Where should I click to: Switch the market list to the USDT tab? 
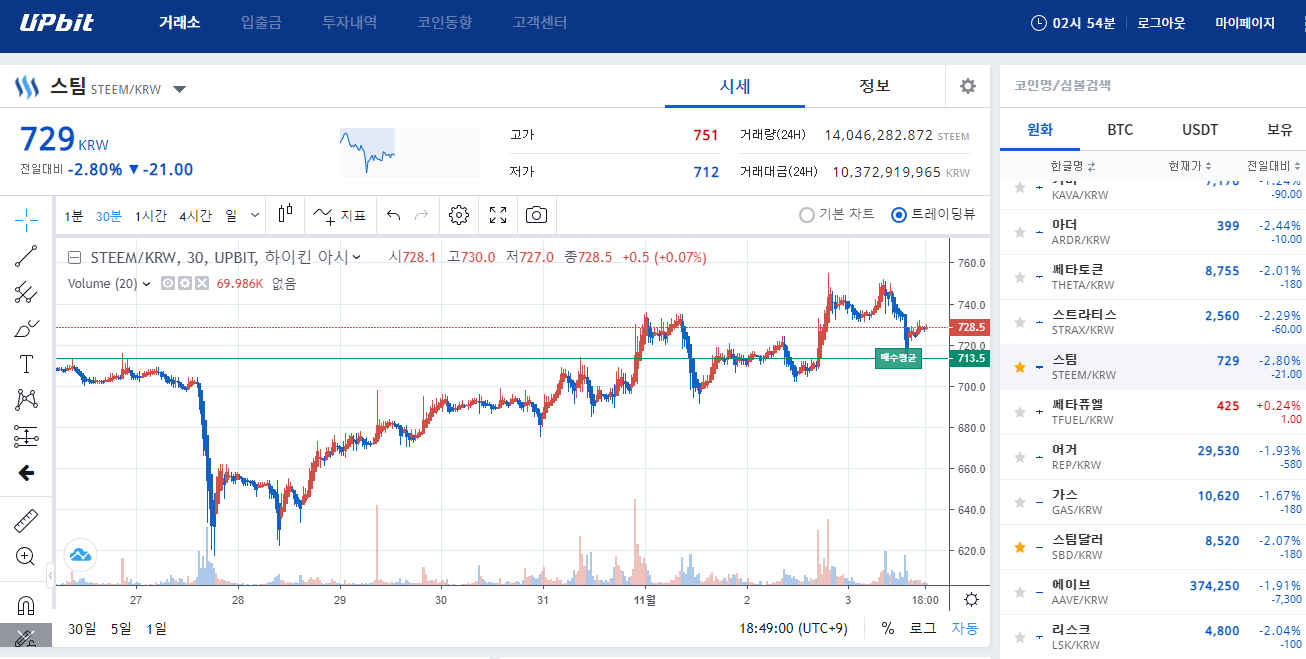tap(1200, 130)
